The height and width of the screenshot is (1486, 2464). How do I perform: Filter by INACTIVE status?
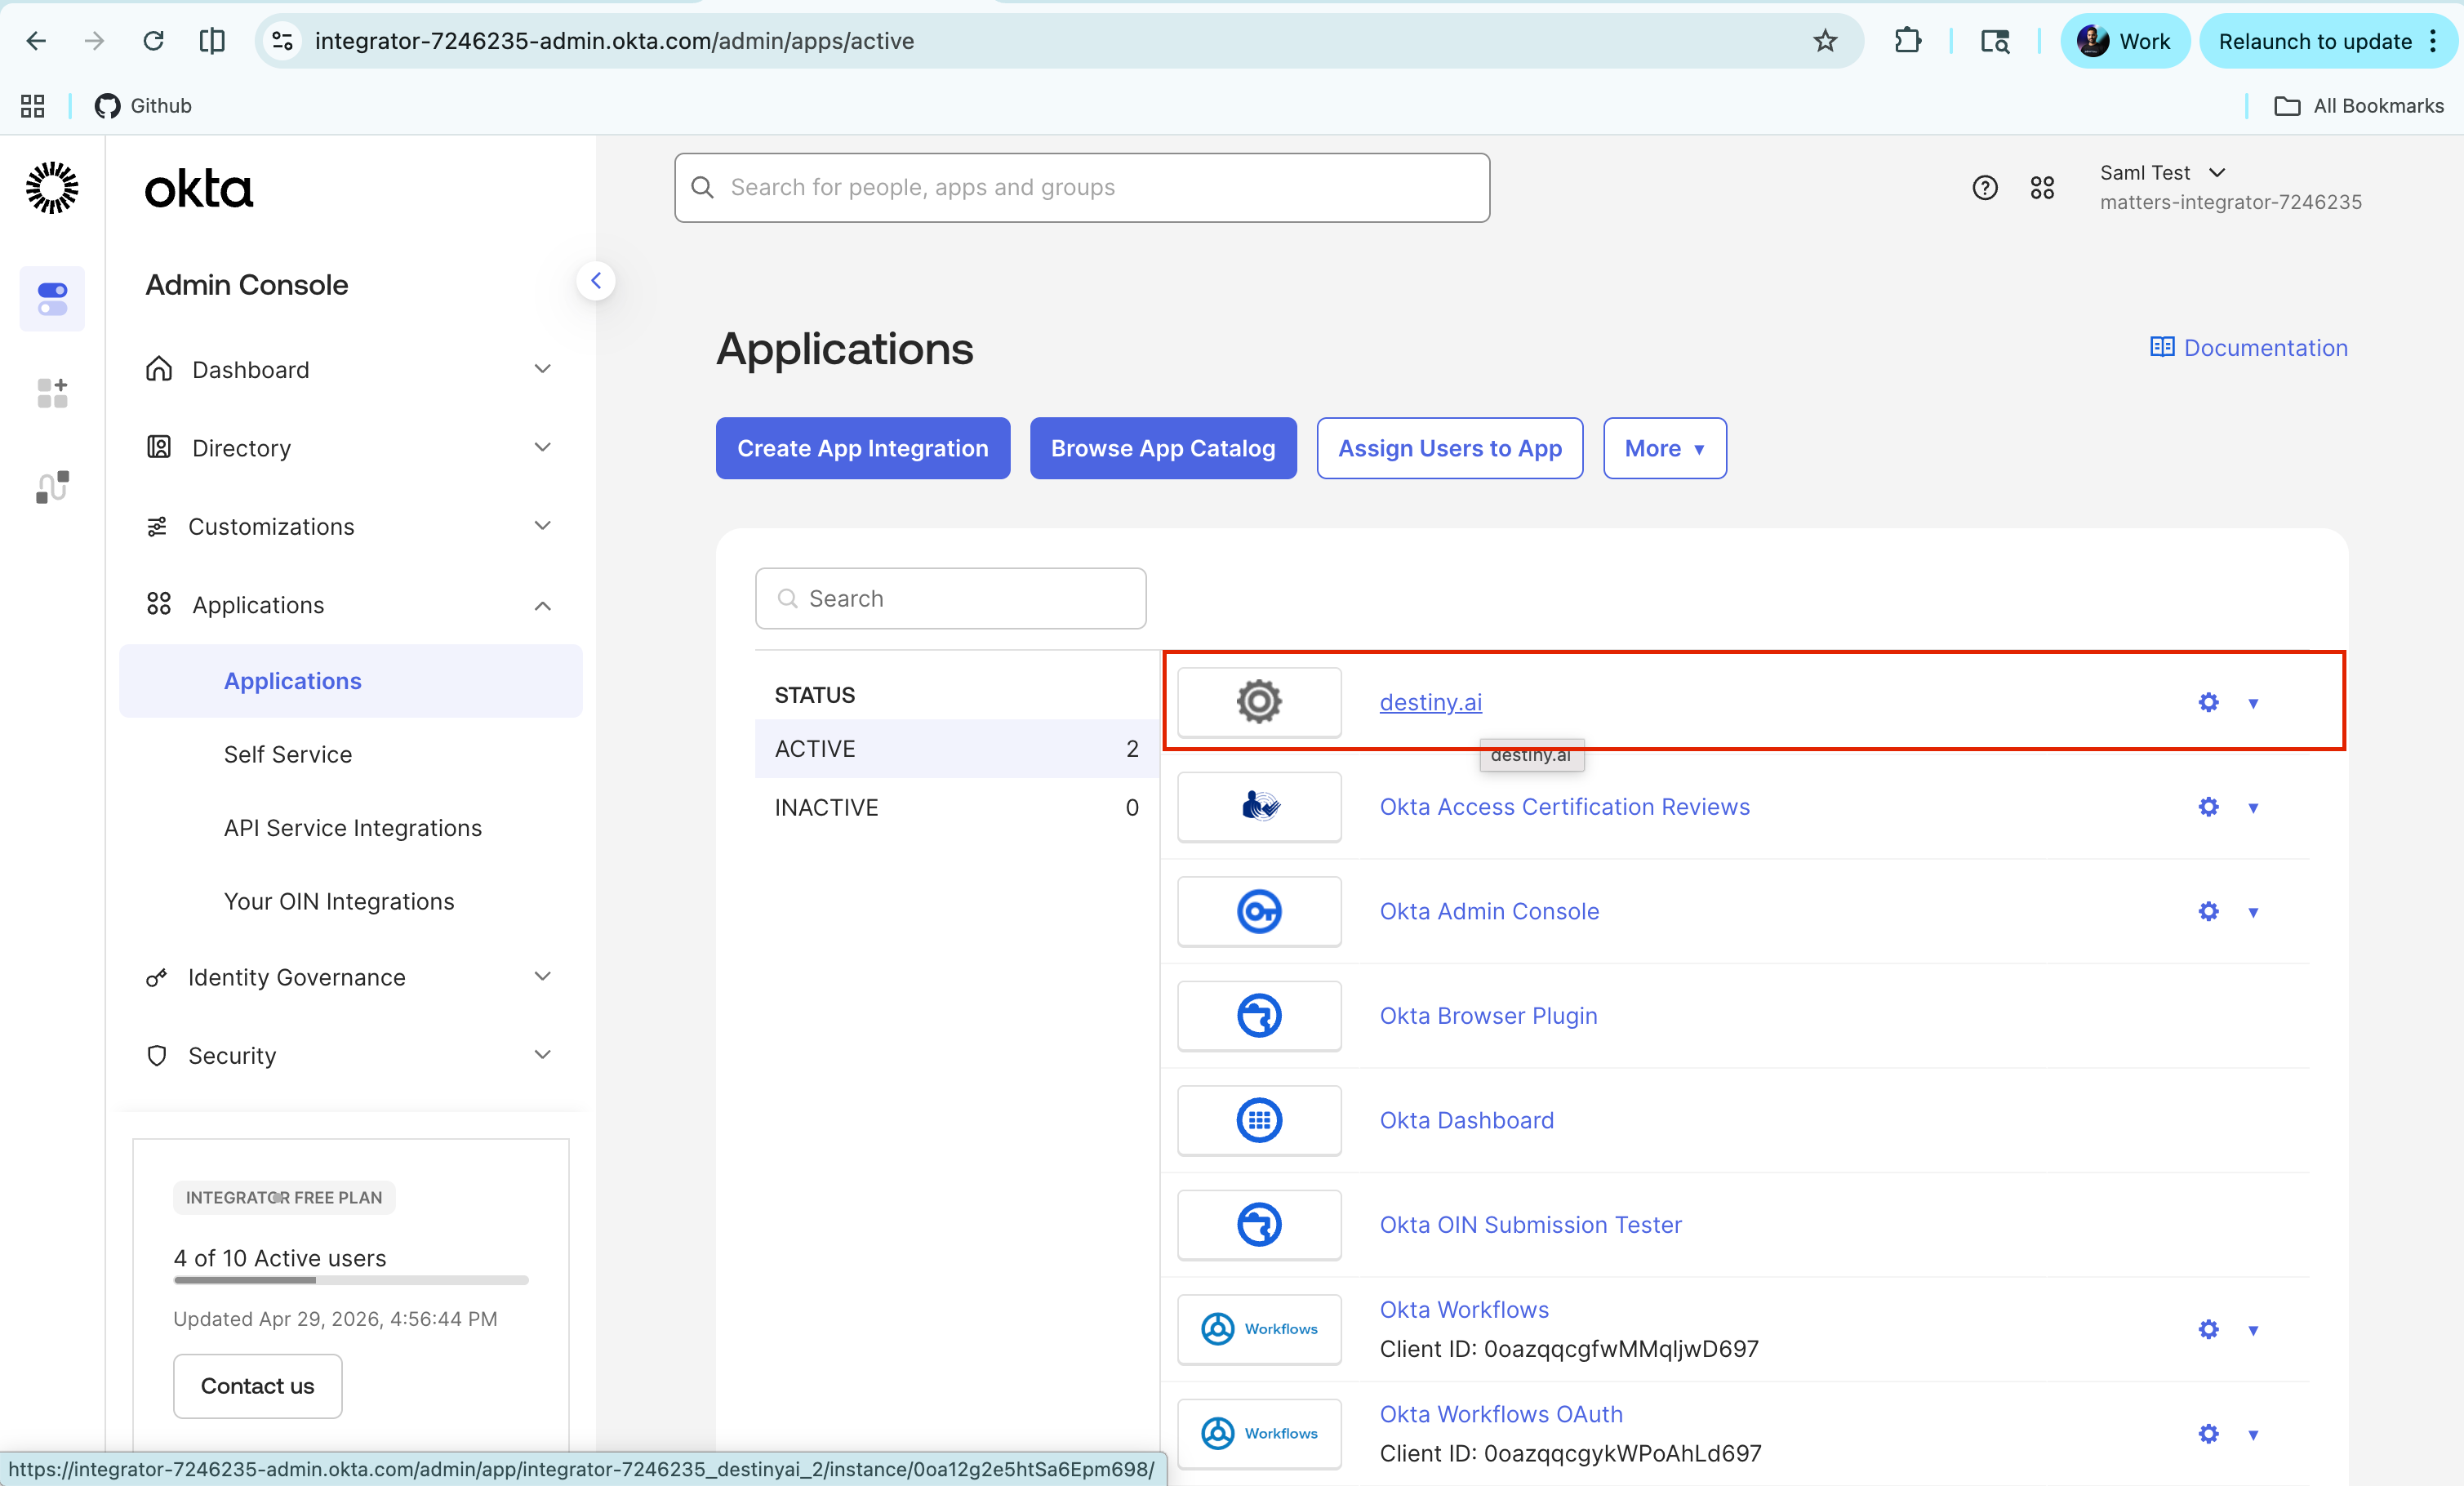pyautogui.click(x=957, y=807)
